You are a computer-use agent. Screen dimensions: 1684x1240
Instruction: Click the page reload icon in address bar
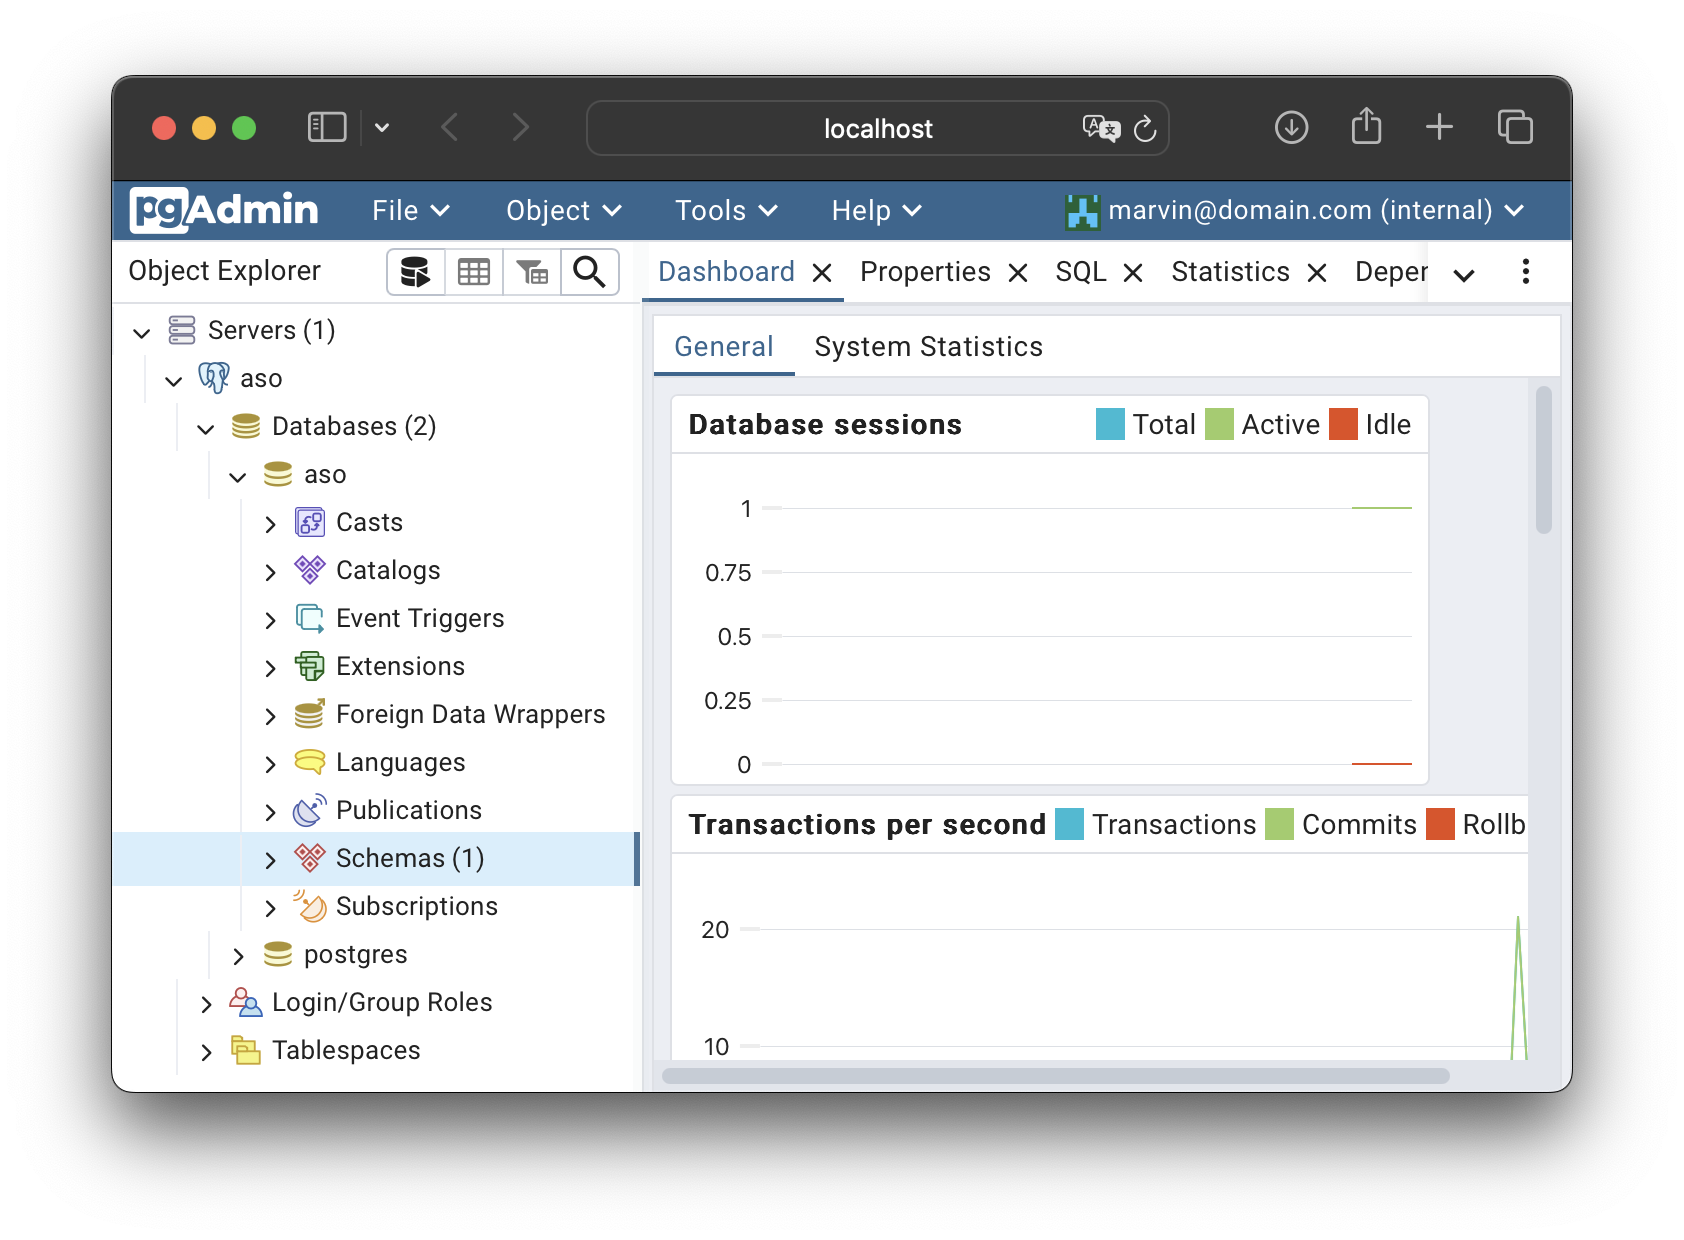pos(1145,129)
